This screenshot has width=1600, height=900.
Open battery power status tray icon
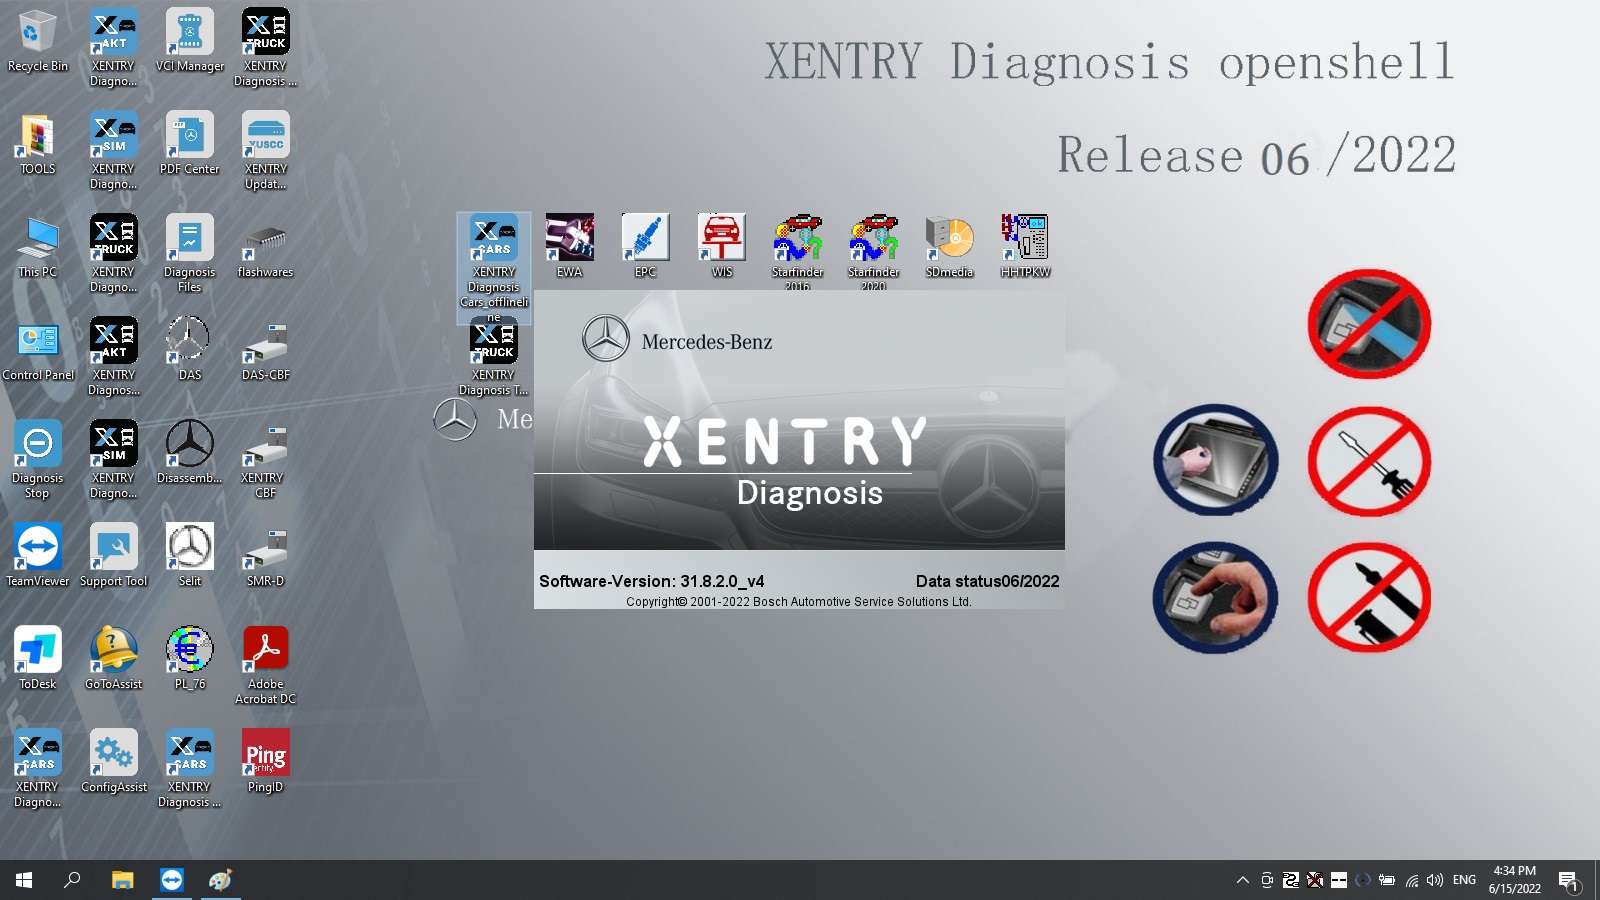(1387, 880)
